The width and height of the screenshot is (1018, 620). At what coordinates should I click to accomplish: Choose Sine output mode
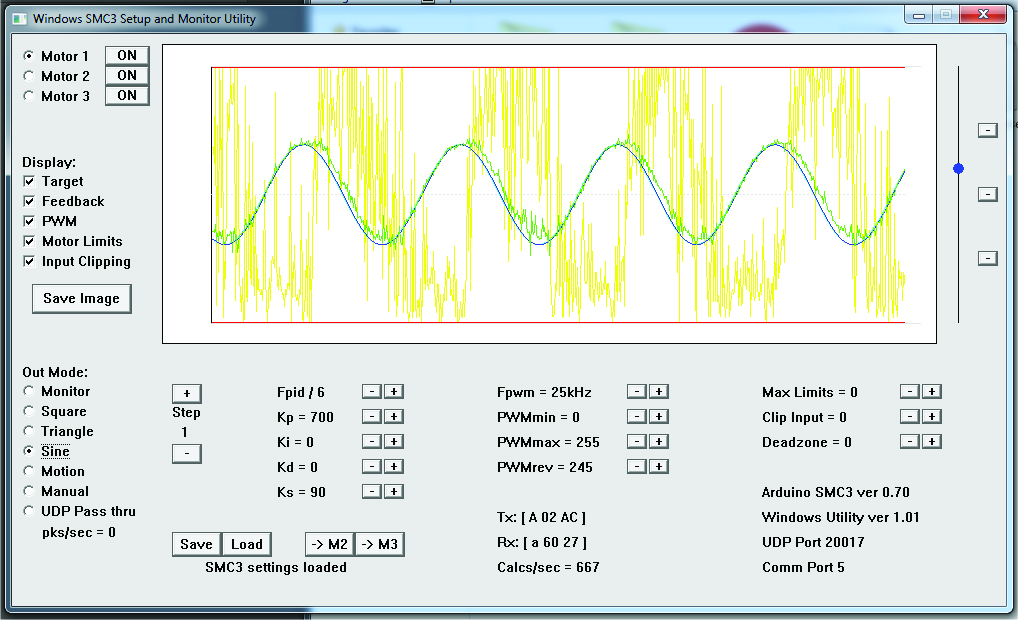click(x=29, y=451)
